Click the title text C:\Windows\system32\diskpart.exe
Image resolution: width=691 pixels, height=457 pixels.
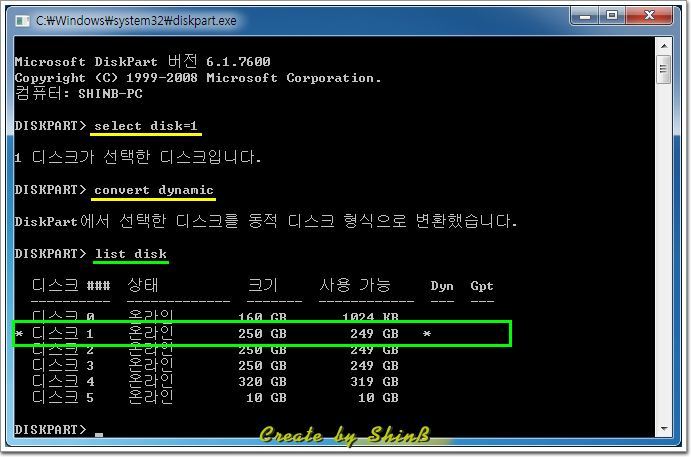(136, 21)
